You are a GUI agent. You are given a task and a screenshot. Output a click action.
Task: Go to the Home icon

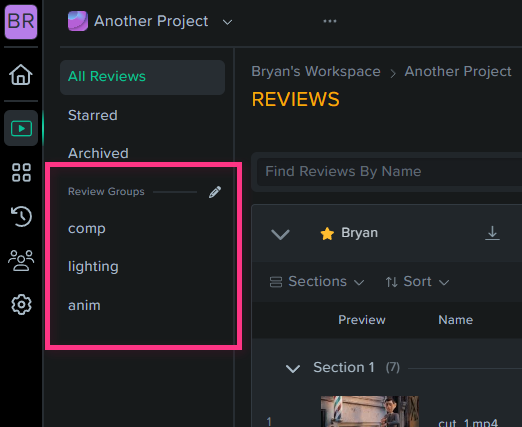tap(21, 74)
